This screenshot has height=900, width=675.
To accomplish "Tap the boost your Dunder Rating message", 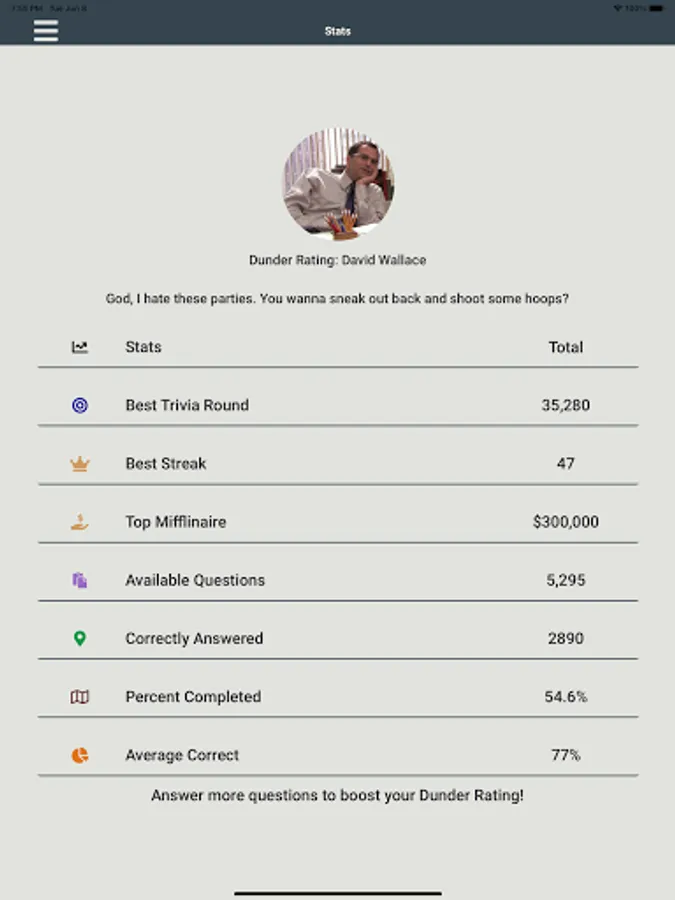I will point(338,796).
